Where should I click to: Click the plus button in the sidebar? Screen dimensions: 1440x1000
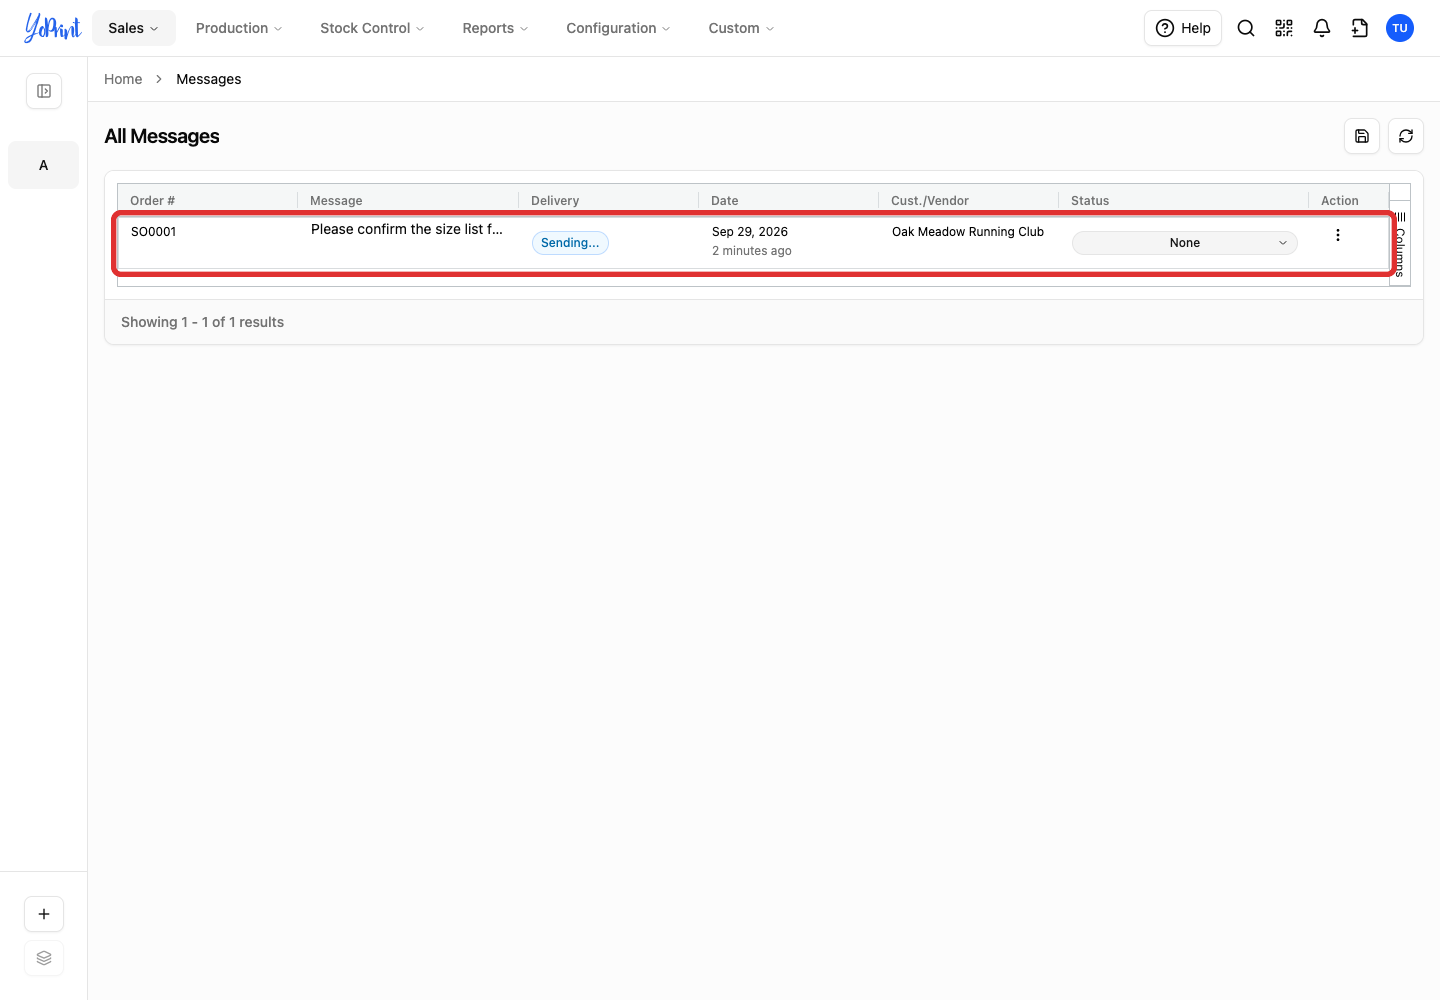click(x=44, y=914)
